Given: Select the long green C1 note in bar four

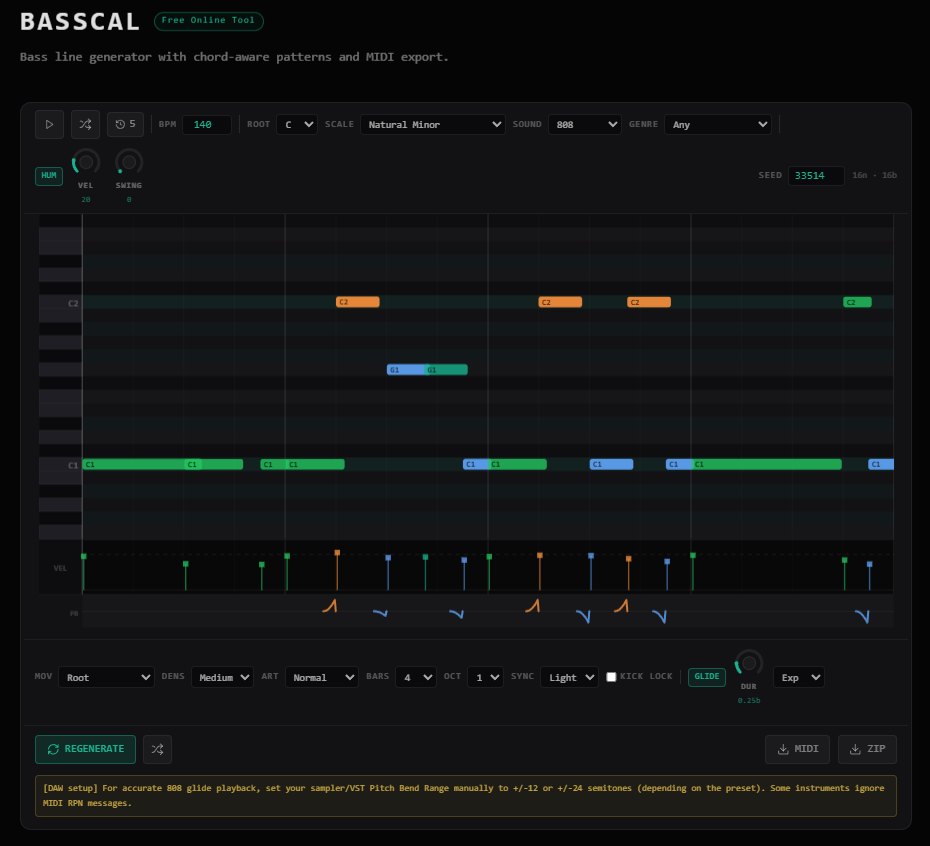Looking at the screenshot, I should point(767,465).
